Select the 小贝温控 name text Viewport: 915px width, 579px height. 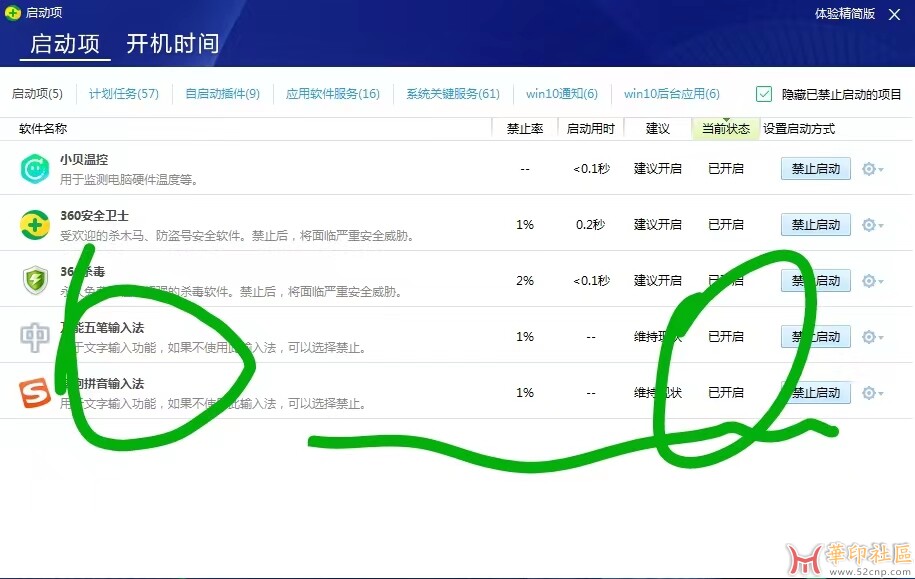[x=84, y=159]
